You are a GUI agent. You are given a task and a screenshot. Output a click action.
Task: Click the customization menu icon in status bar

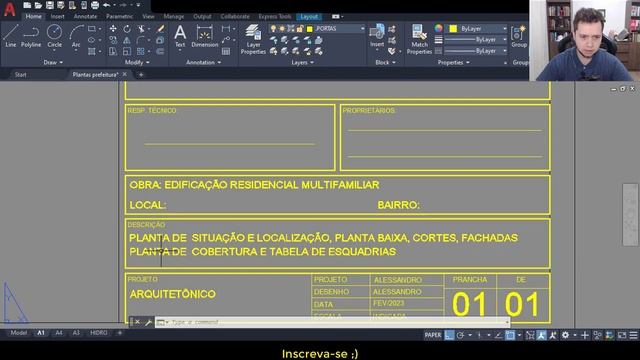click(633, 335)
